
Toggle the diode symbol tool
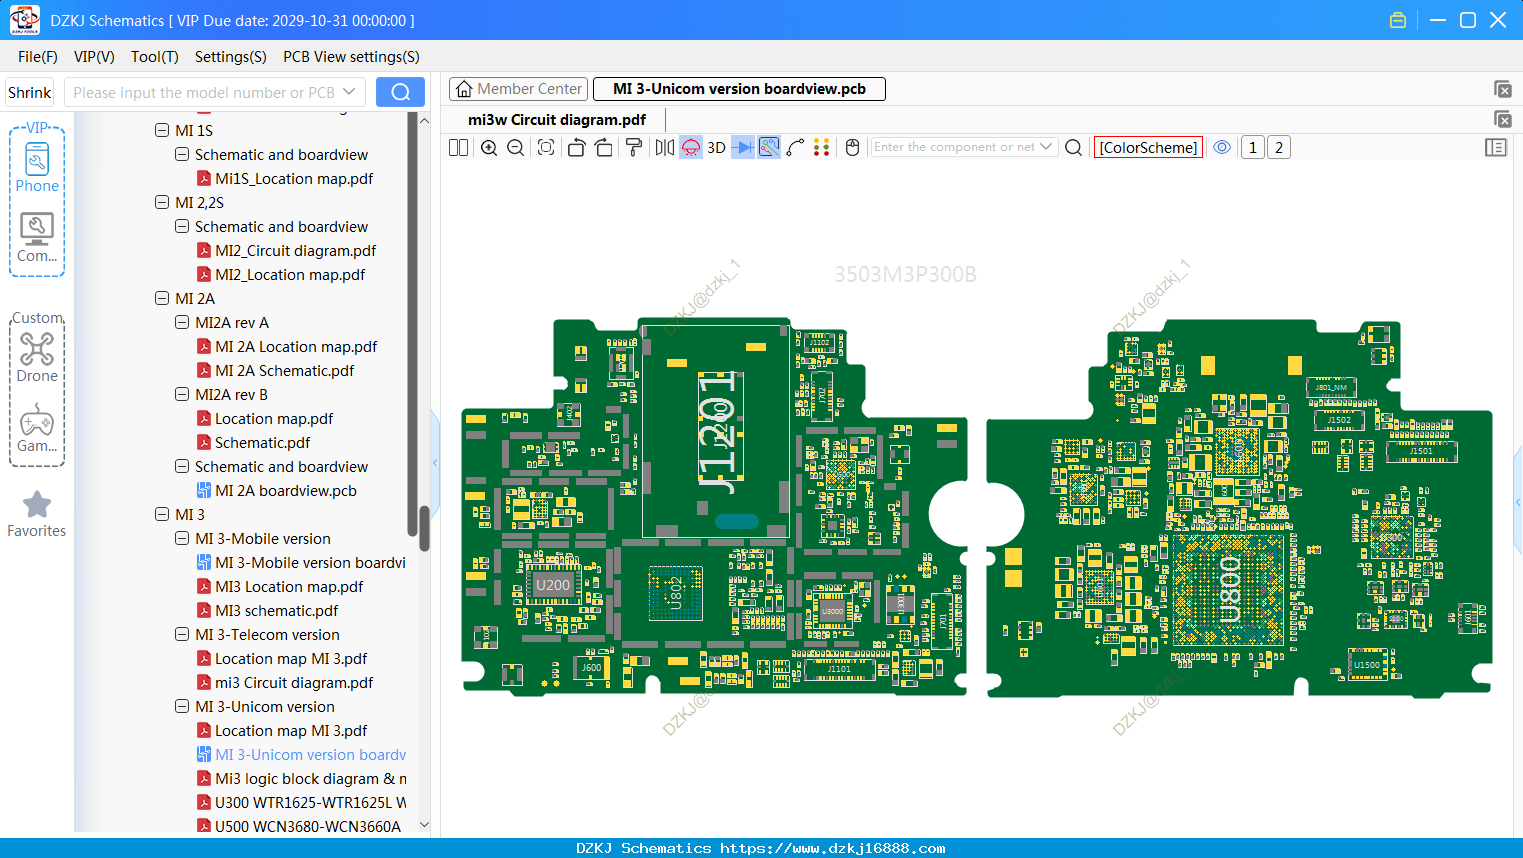[743, 147]
